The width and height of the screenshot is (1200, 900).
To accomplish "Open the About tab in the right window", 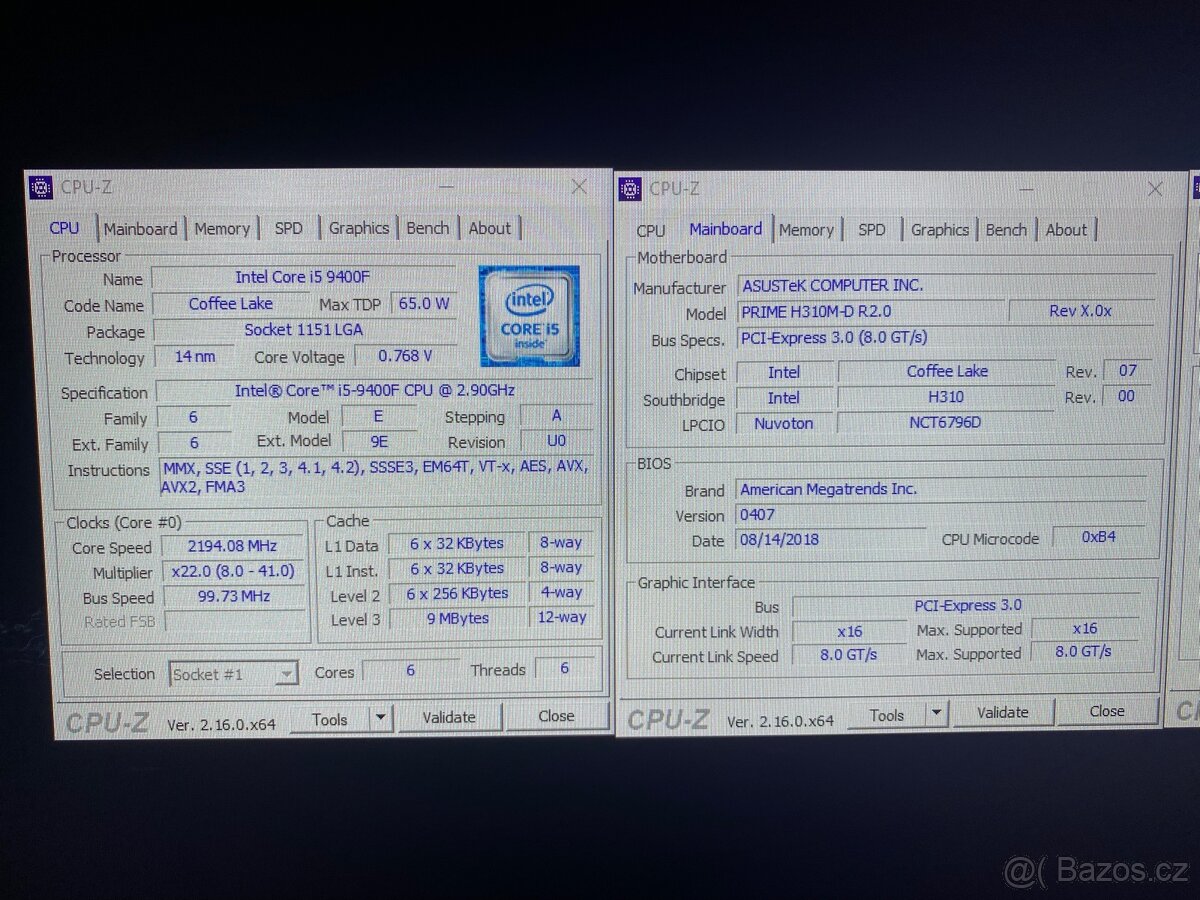I will pyautogui.click(x=1066, y=230).
